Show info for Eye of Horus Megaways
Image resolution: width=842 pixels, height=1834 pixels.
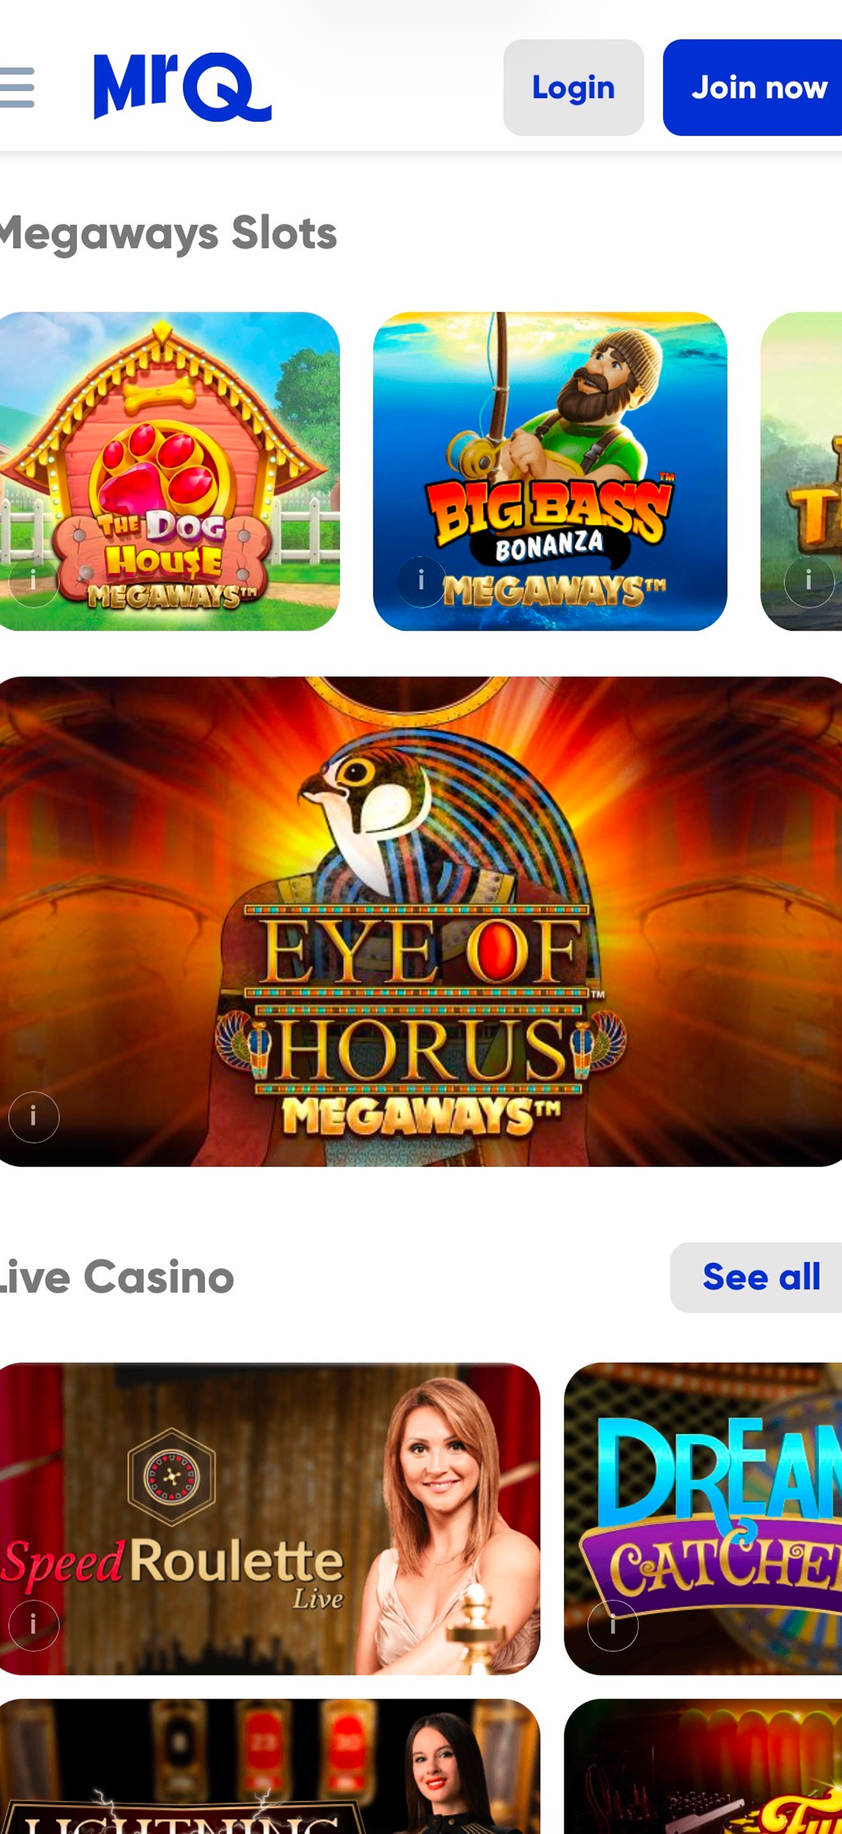(x=33, y=1116)
